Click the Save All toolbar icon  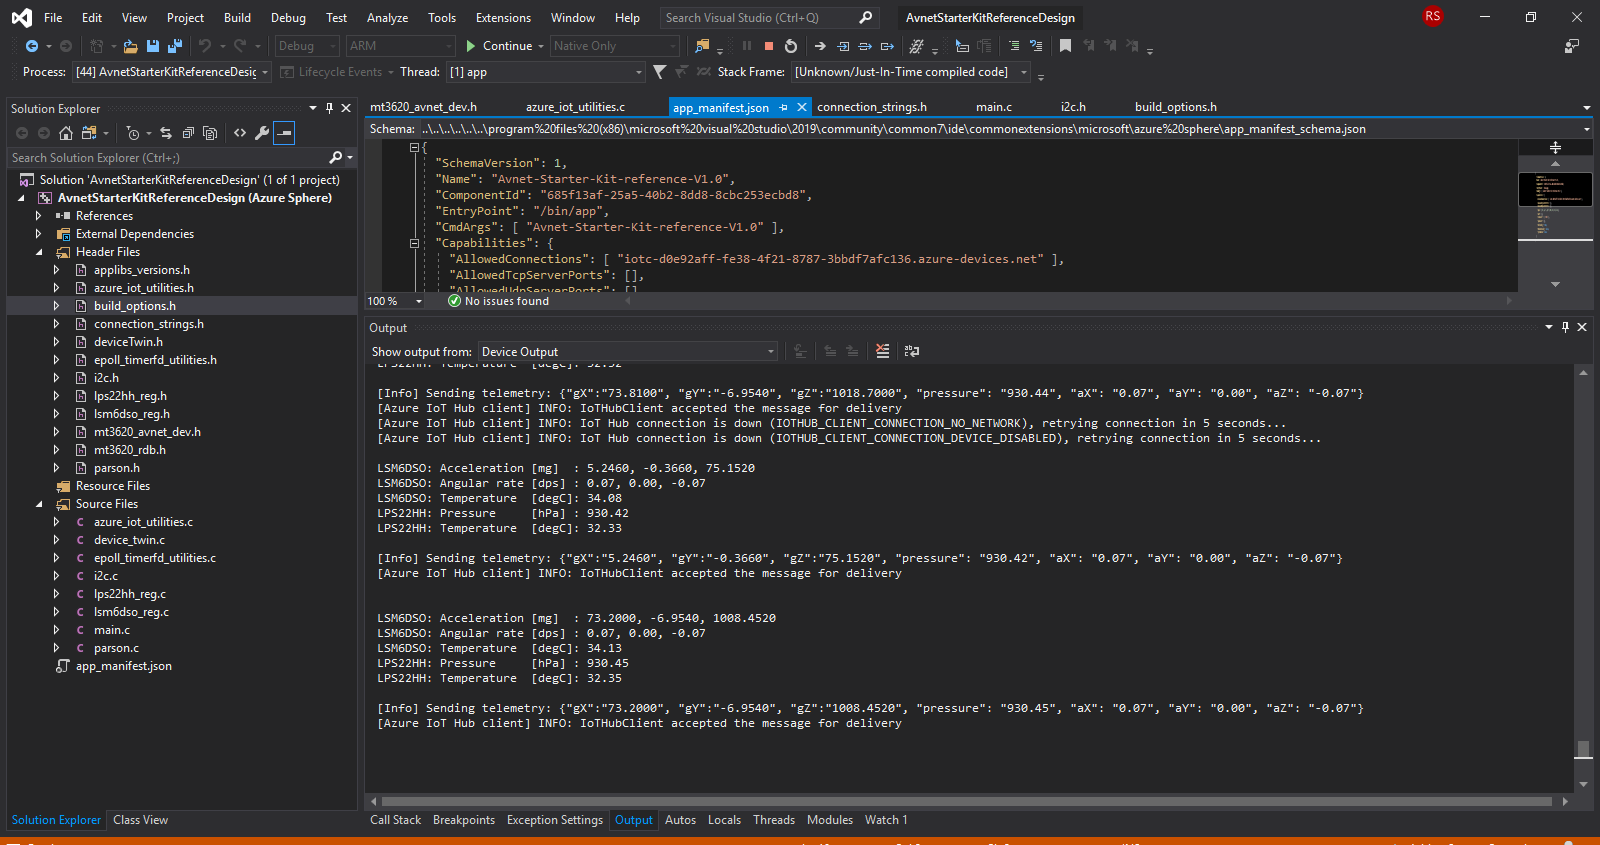[x=175, y=46]
